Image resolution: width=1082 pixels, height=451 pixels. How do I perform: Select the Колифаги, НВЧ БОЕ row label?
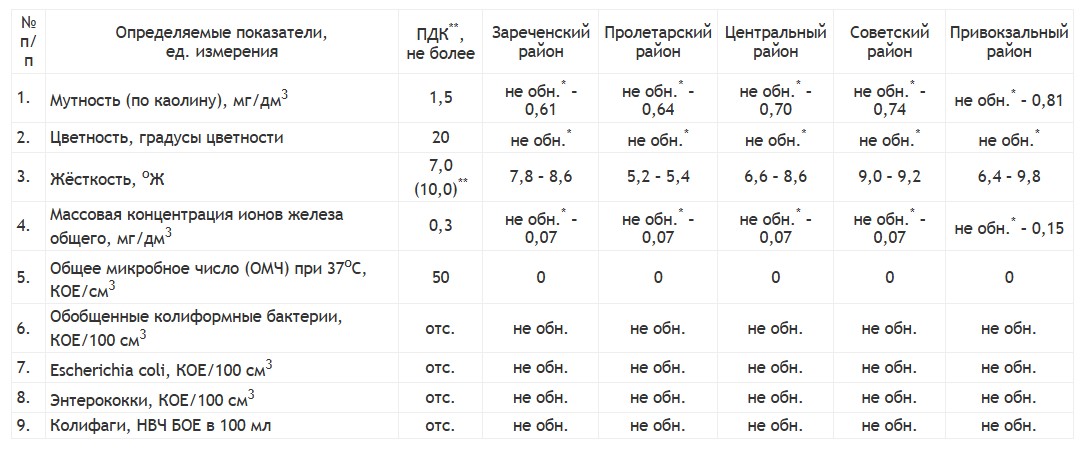160,426
